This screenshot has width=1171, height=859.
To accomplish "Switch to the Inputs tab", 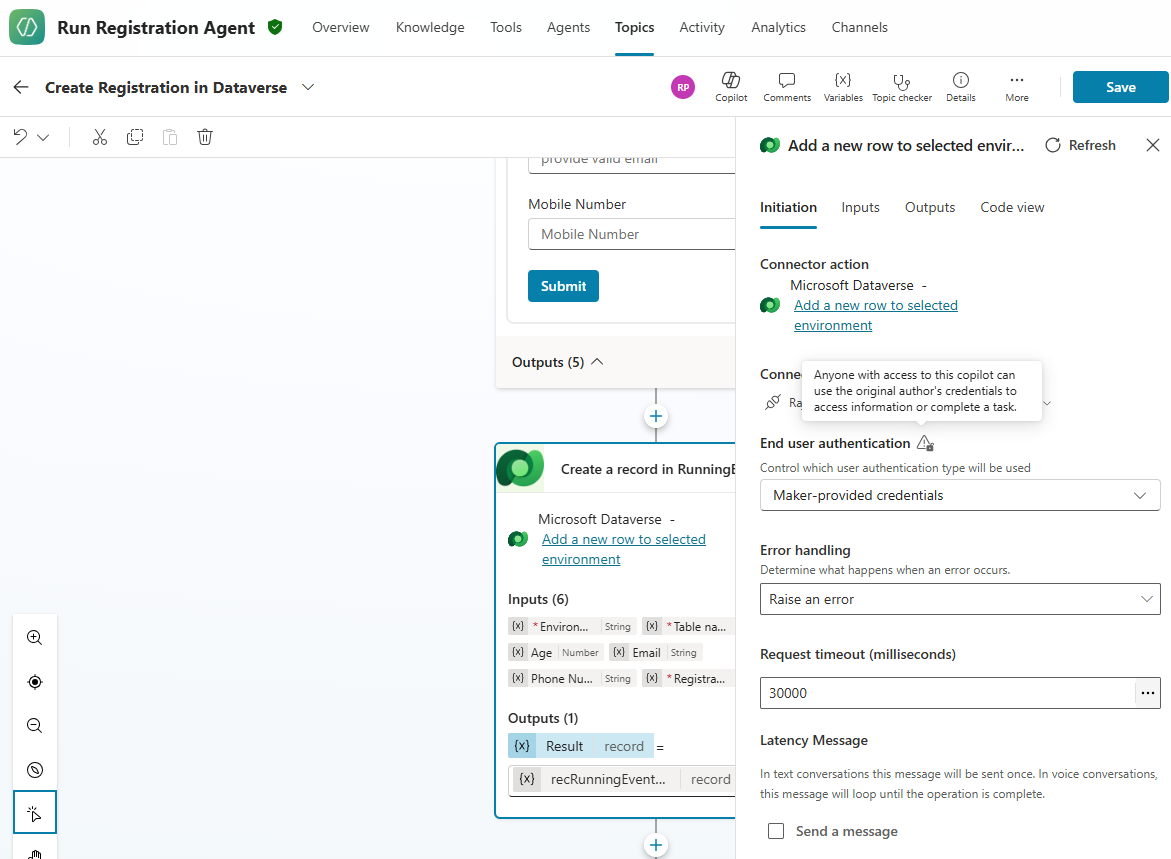I will click(860, 207).
